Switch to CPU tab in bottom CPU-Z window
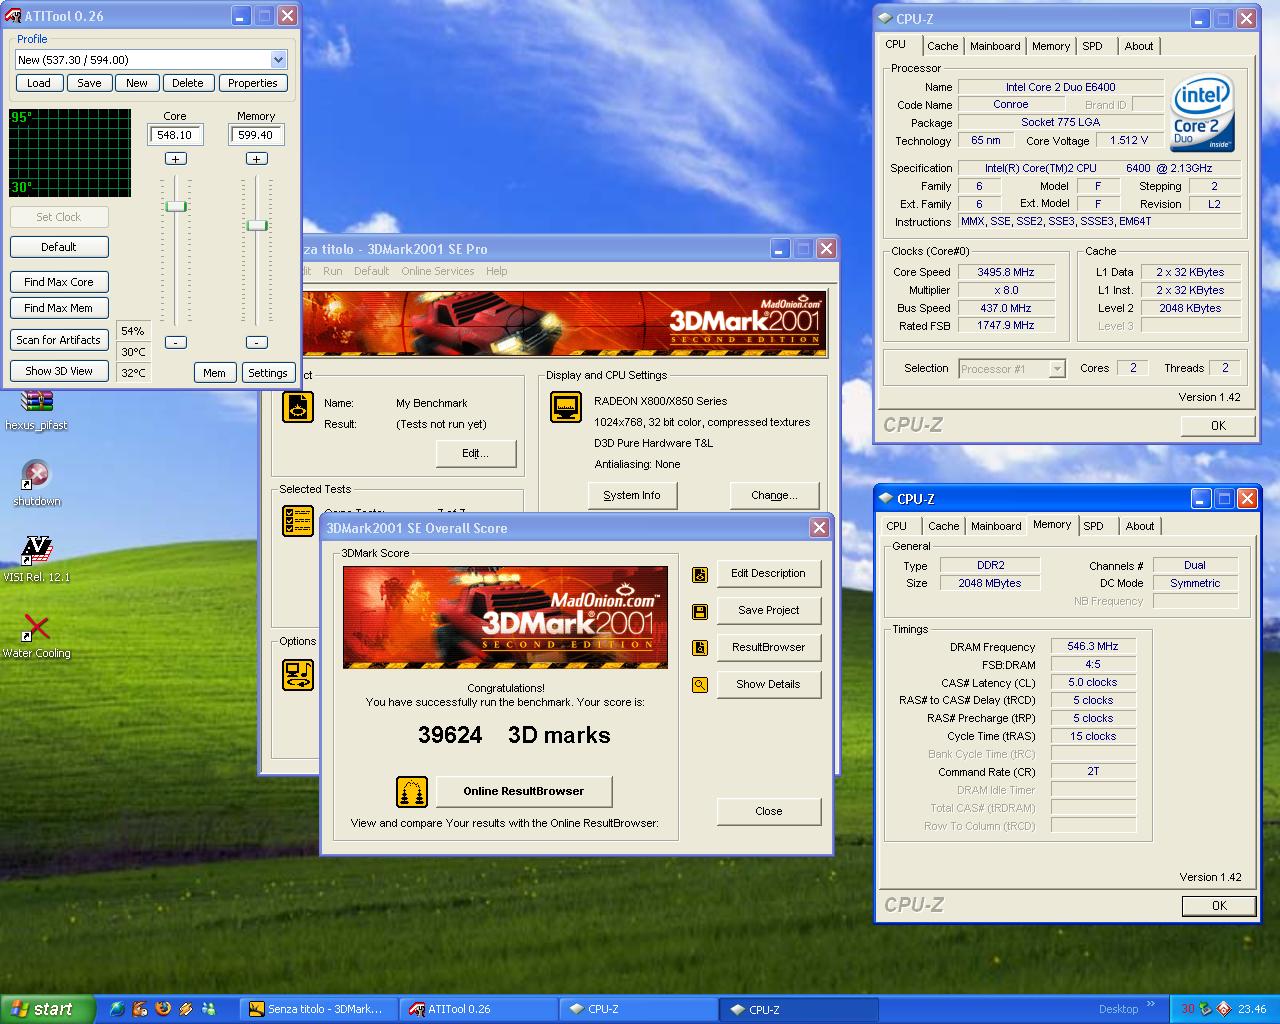This screenshot has height=1024, width=1280. coord(897,526)
